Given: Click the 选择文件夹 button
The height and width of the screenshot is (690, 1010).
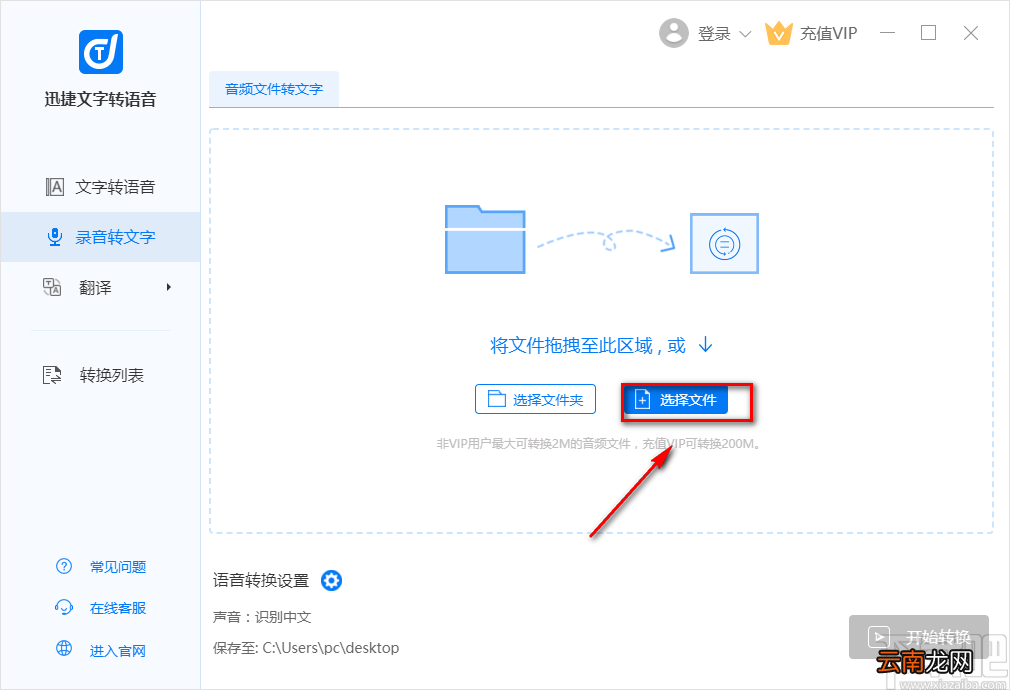Looking at the screenshot, I should point(535,399).
